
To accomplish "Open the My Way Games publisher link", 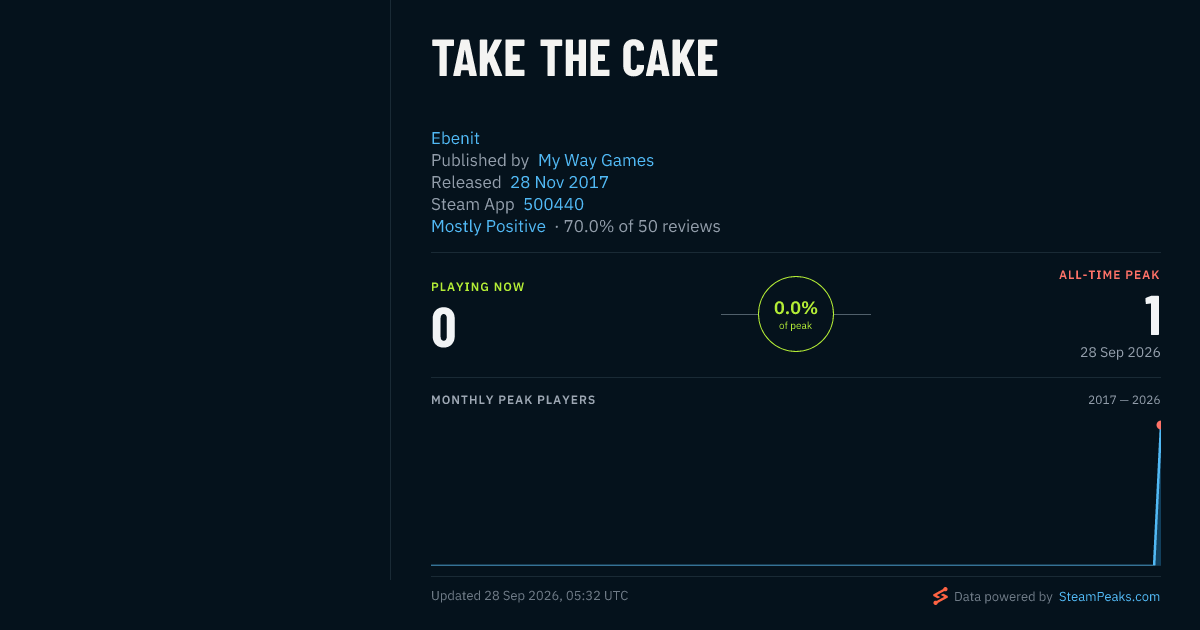I will pyautogui.click(x=596, y=160).
